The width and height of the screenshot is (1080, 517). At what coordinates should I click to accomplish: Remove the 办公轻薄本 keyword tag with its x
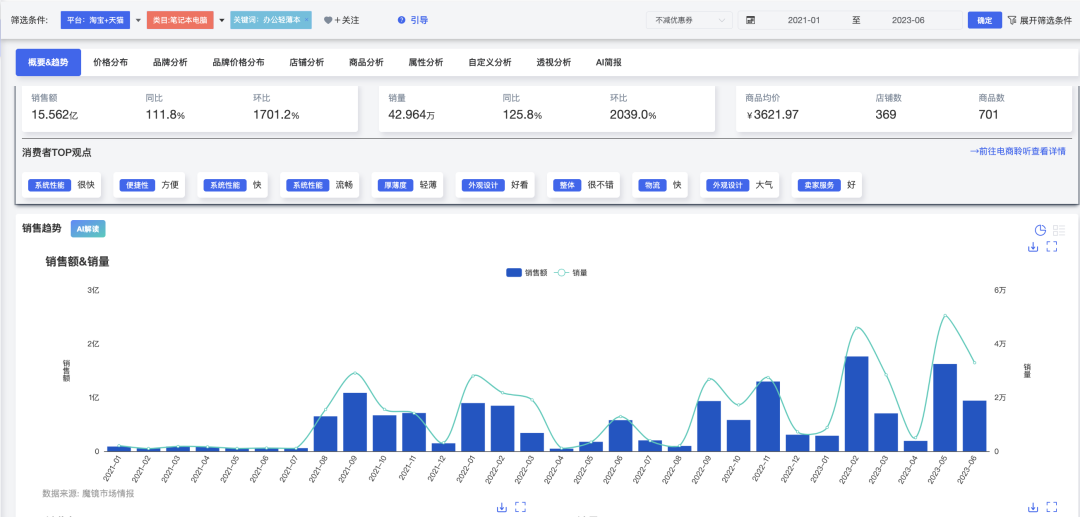tap(307, 20)
